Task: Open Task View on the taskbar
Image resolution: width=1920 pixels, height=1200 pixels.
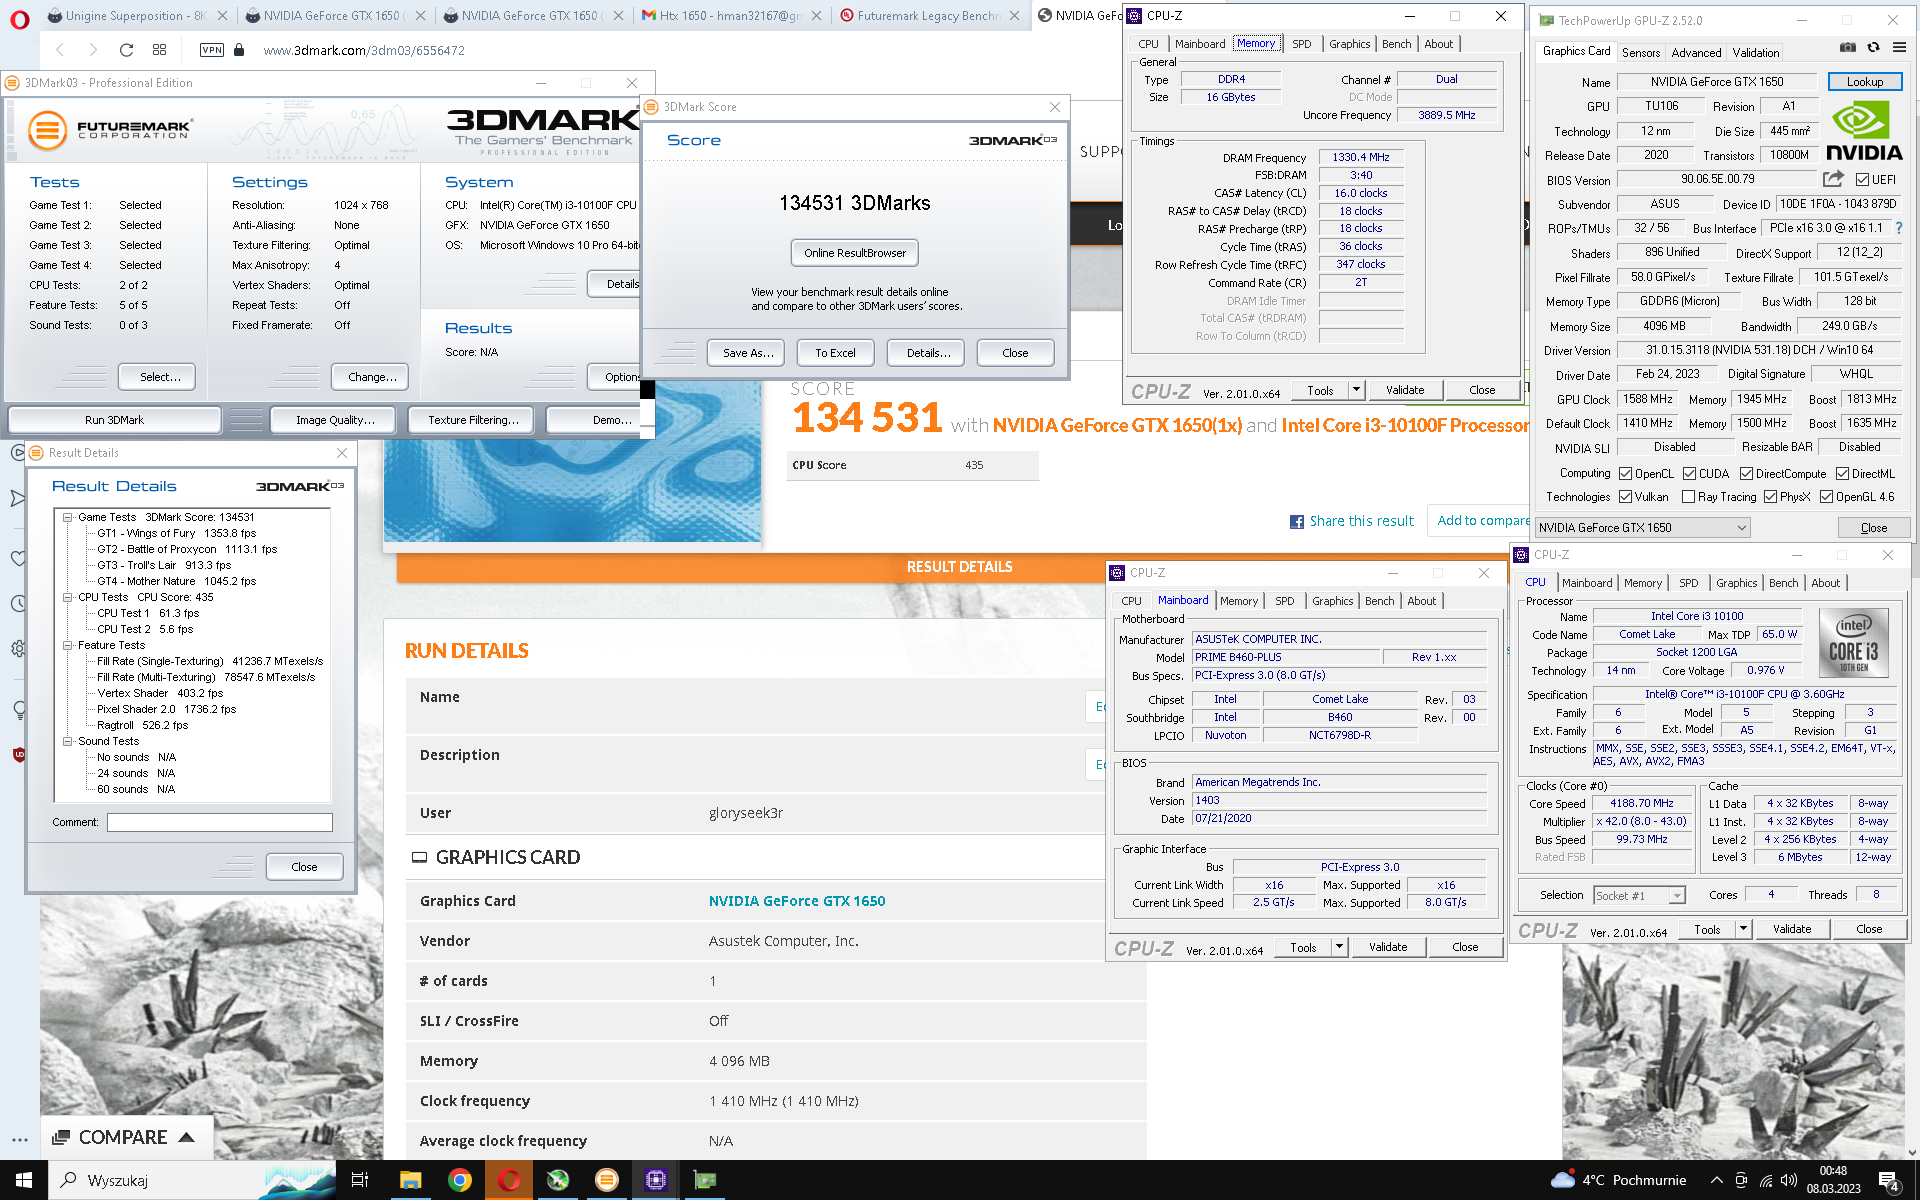Action: 360,1180
